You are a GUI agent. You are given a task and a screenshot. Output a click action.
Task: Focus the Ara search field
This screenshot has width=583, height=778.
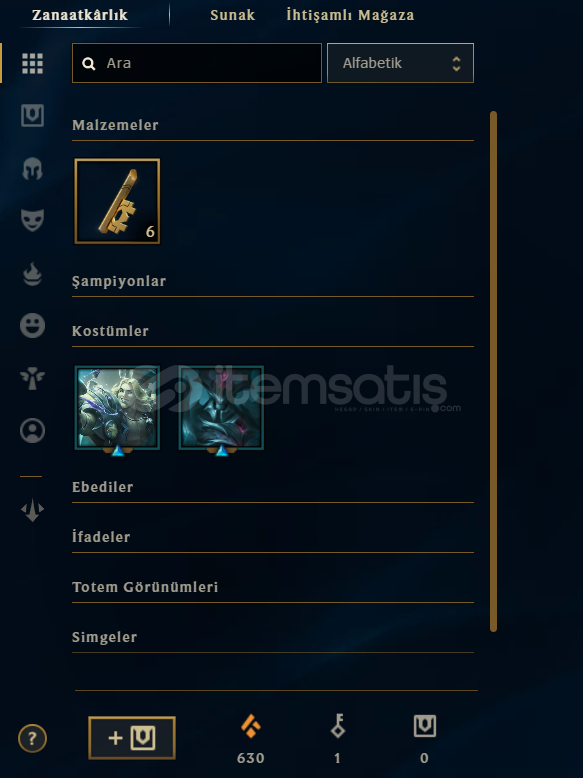pyautogui.click(x=197, y=63)
